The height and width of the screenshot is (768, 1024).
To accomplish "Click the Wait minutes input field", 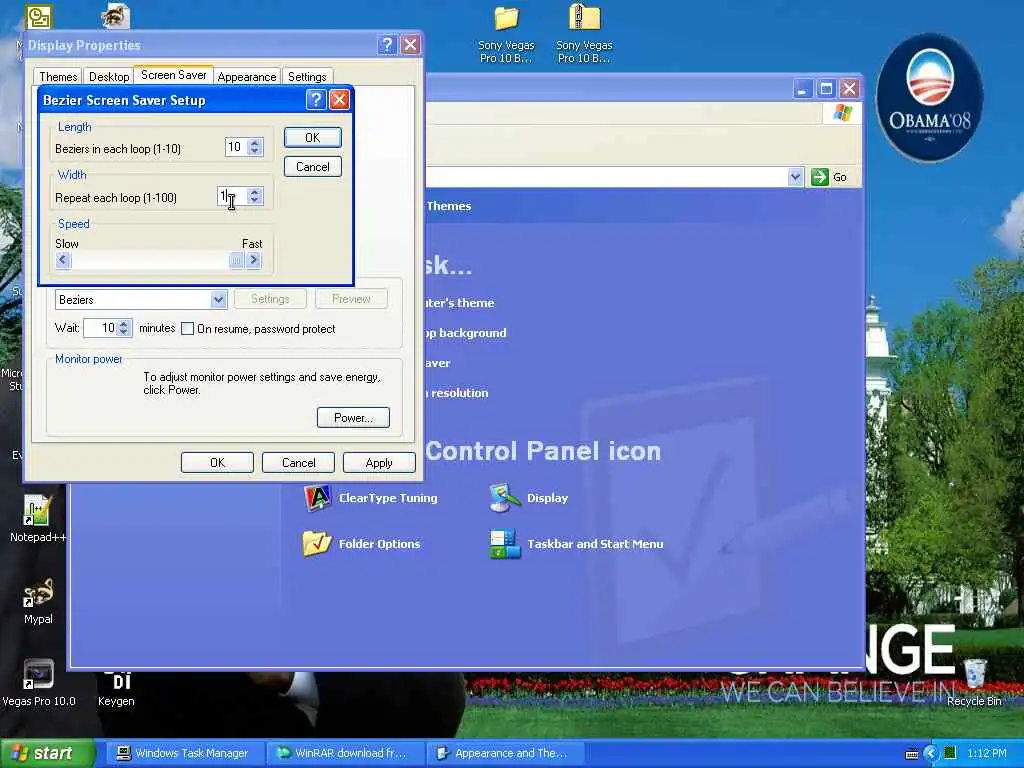I will tap(100, 327).
